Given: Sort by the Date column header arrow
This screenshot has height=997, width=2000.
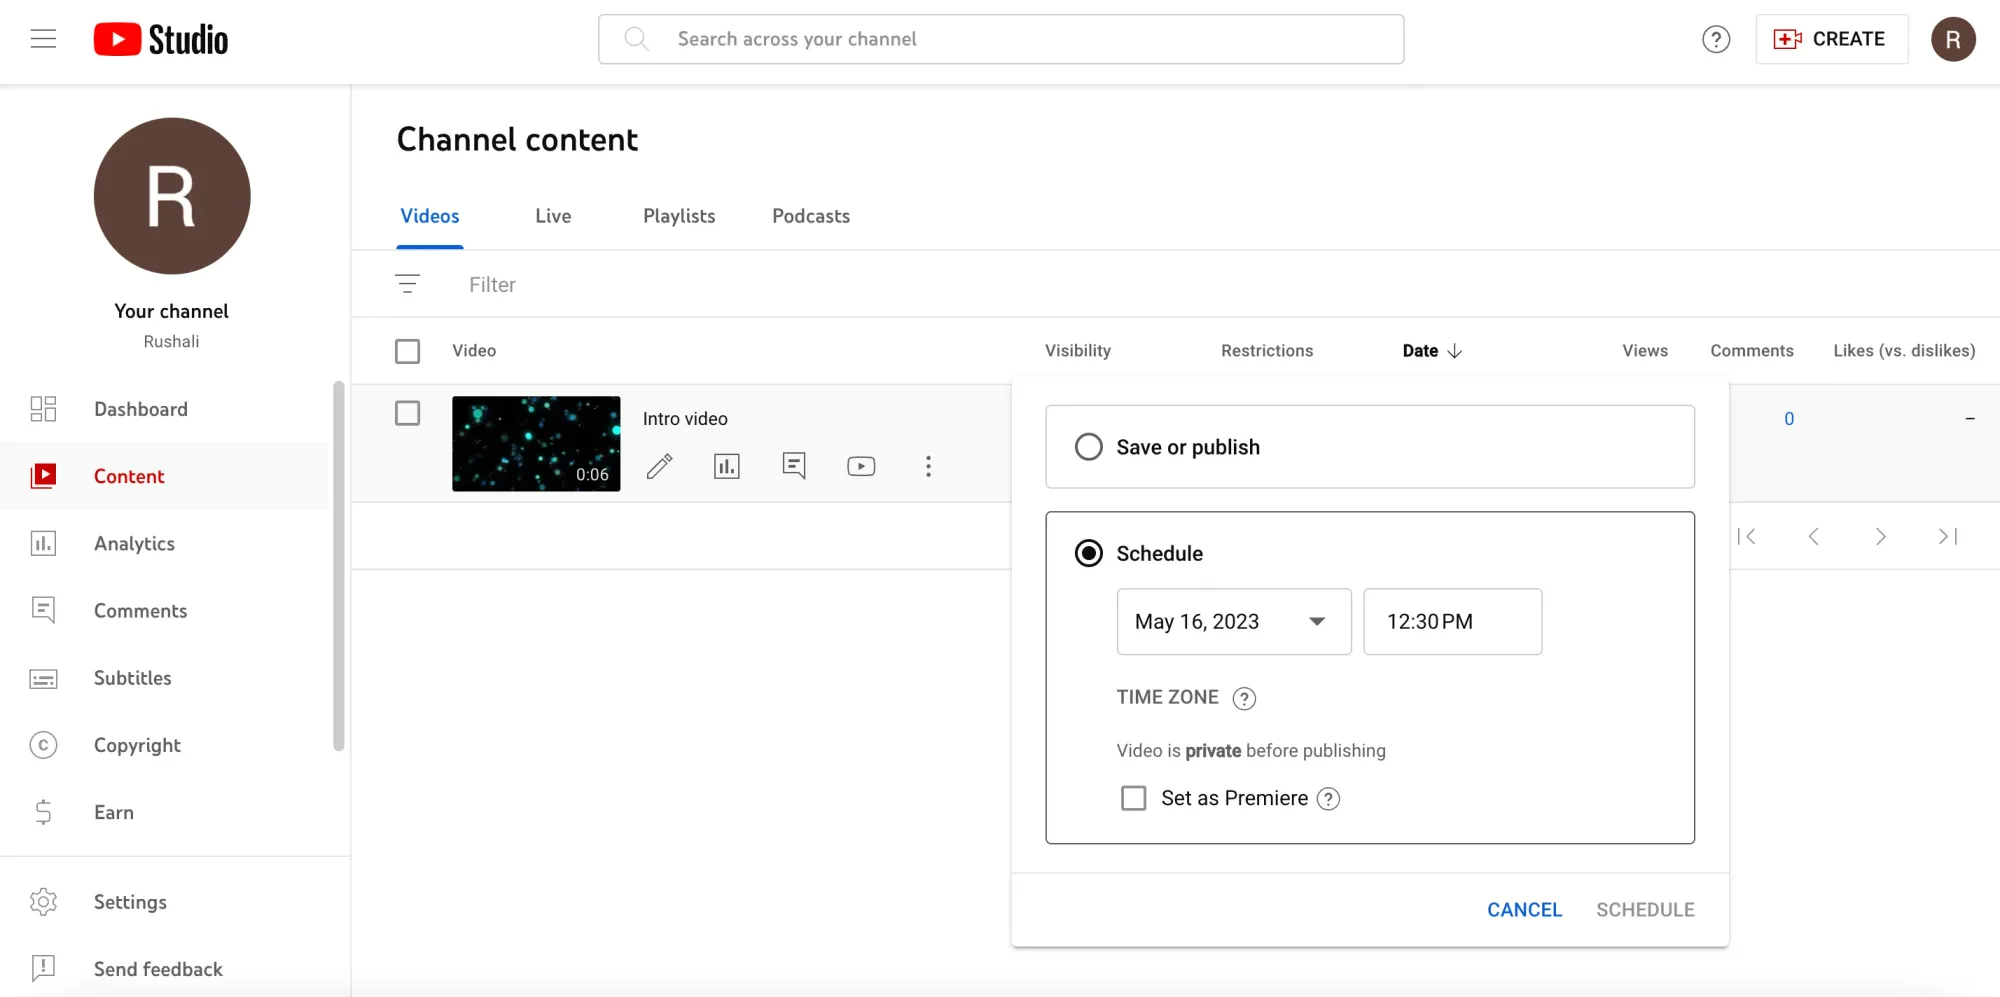Looking at the screenshot, I should click(1455, 351).
